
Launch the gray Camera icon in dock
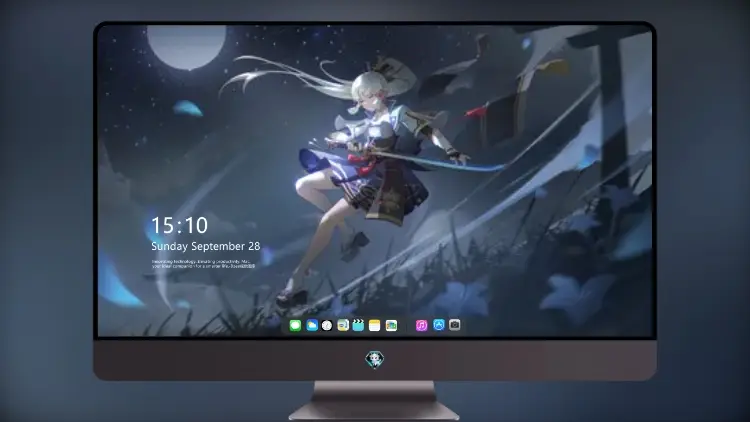pos(455,325)
